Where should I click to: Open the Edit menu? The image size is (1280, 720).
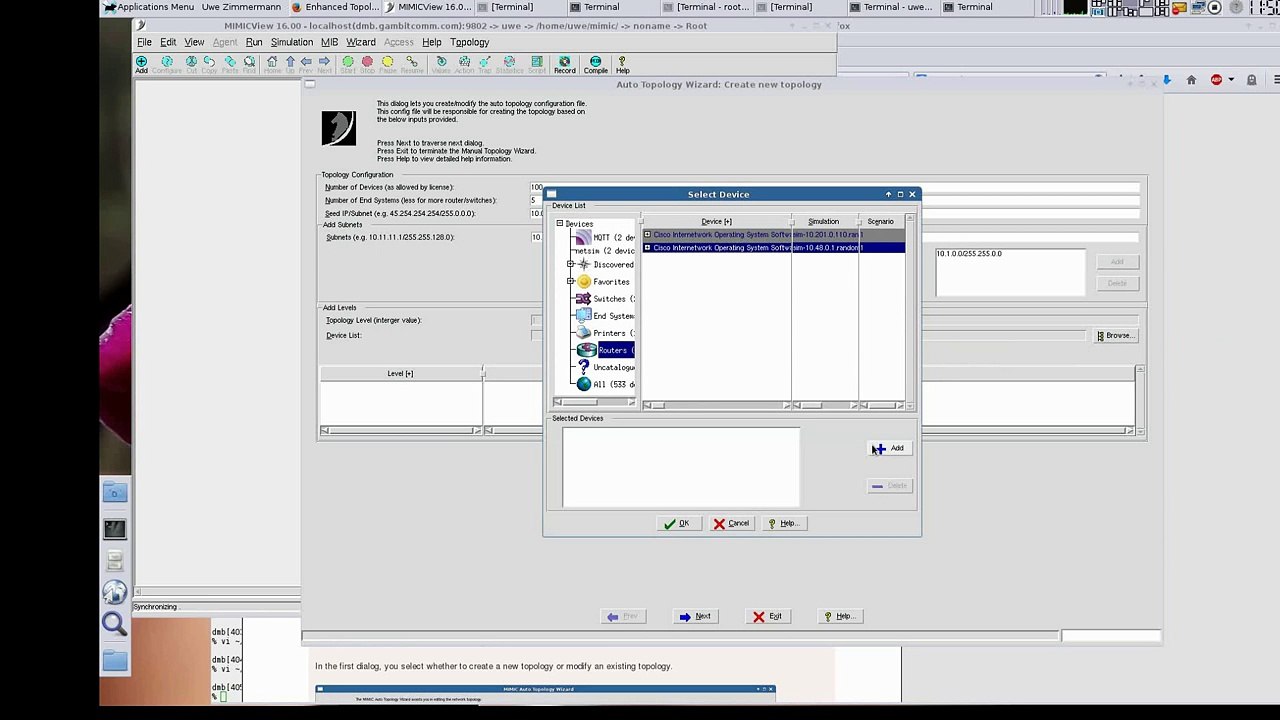tap(168, 42)
